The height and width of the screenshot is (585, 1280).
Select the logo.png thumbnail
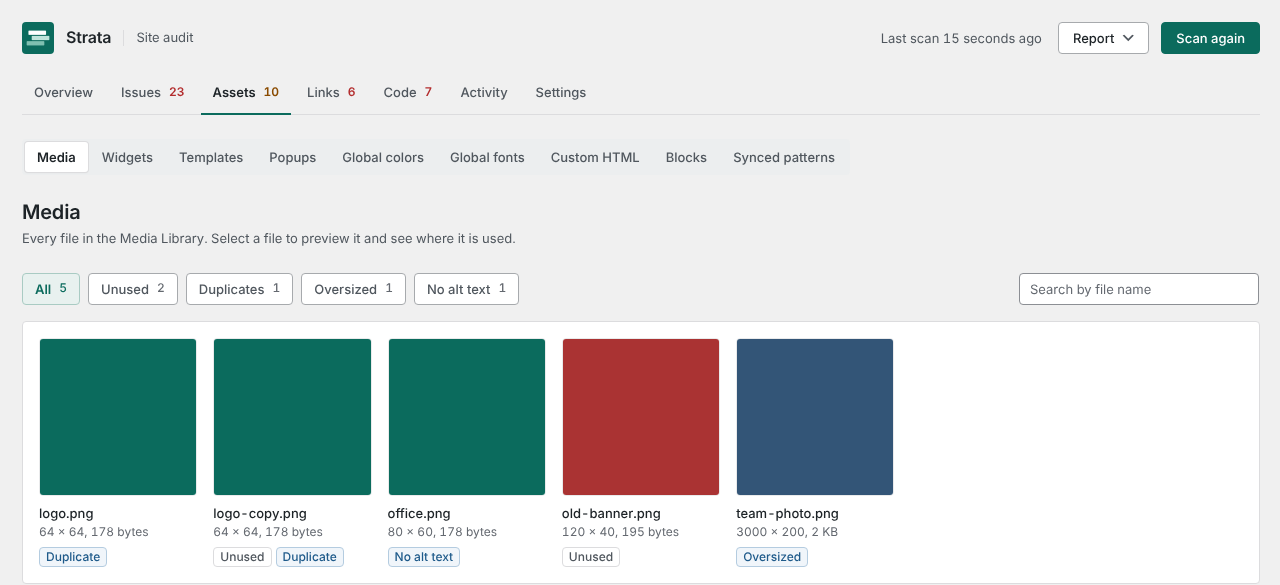[118, 417]
